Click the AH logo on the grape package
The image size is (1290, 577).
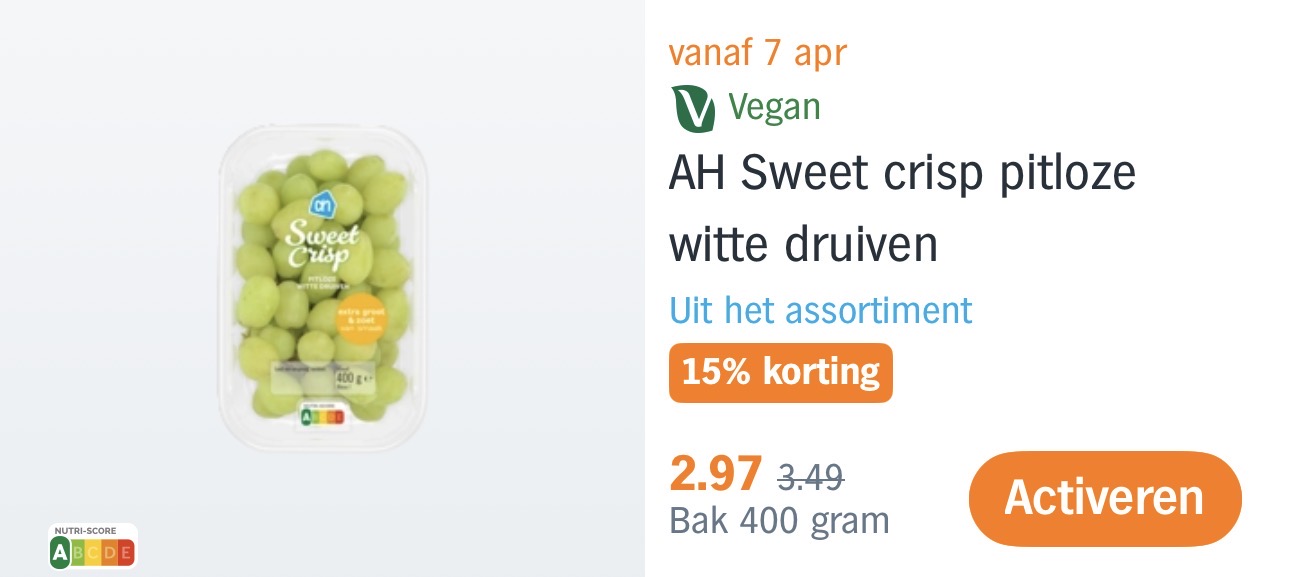pos(324,206)
